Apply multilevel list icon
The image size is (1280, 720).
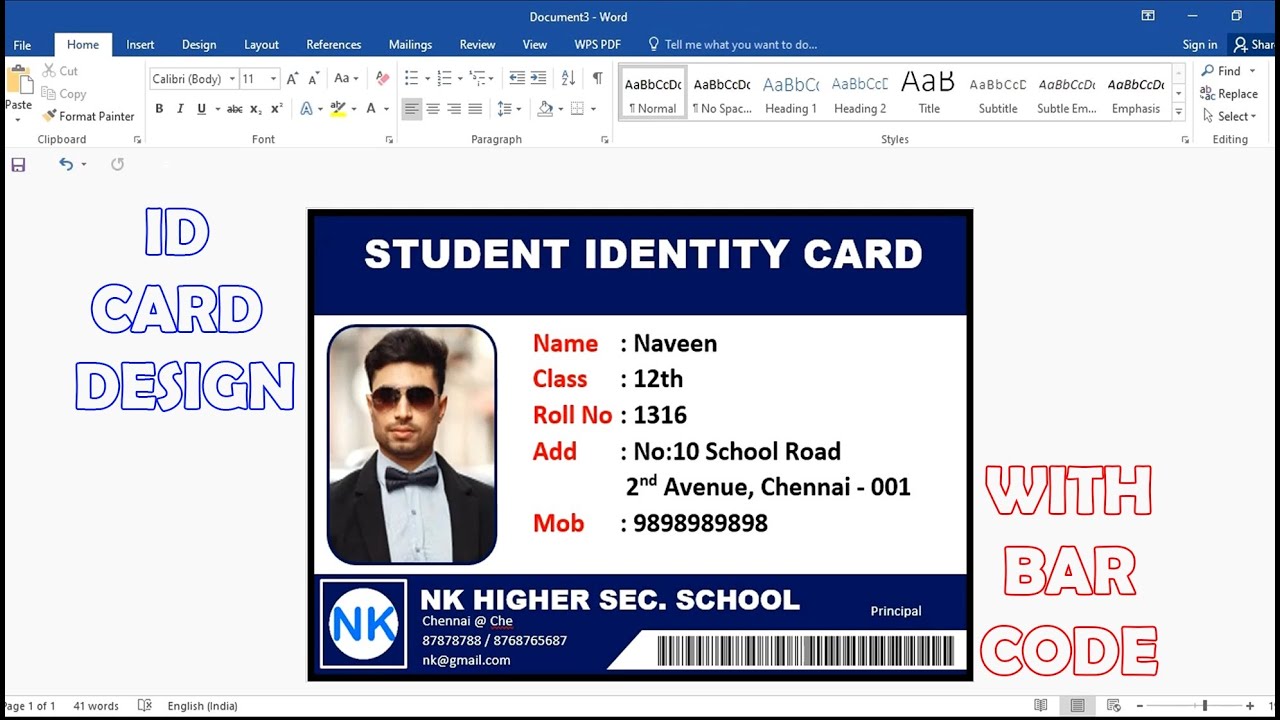pos(477,78)
